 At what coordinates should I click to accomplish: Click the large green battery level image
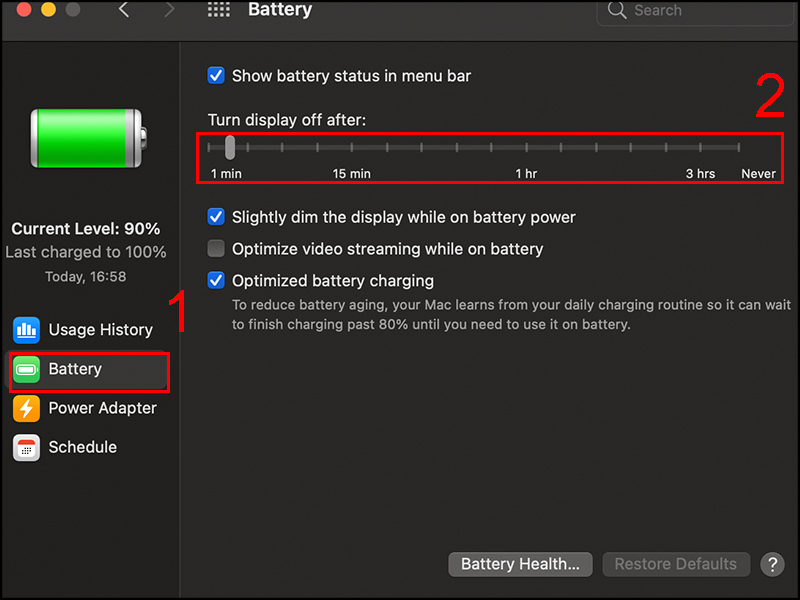pyautogui.click(x=89, y=138)
